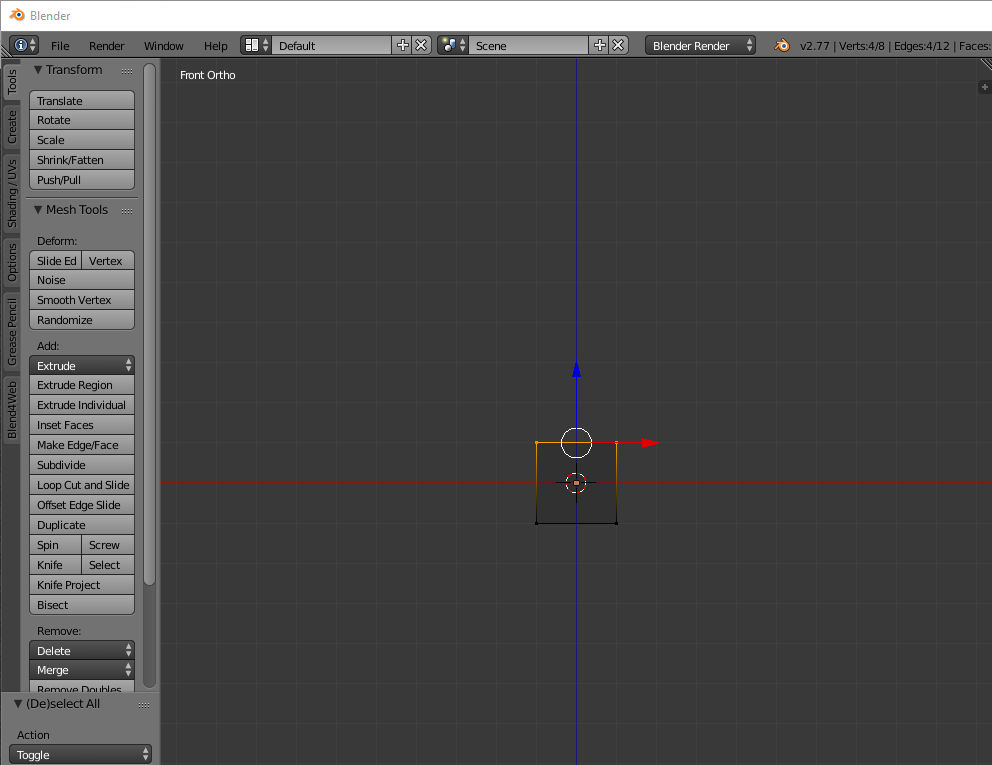Click the Scale button
The image size is (992, 765).
click(x=82, y=140)
